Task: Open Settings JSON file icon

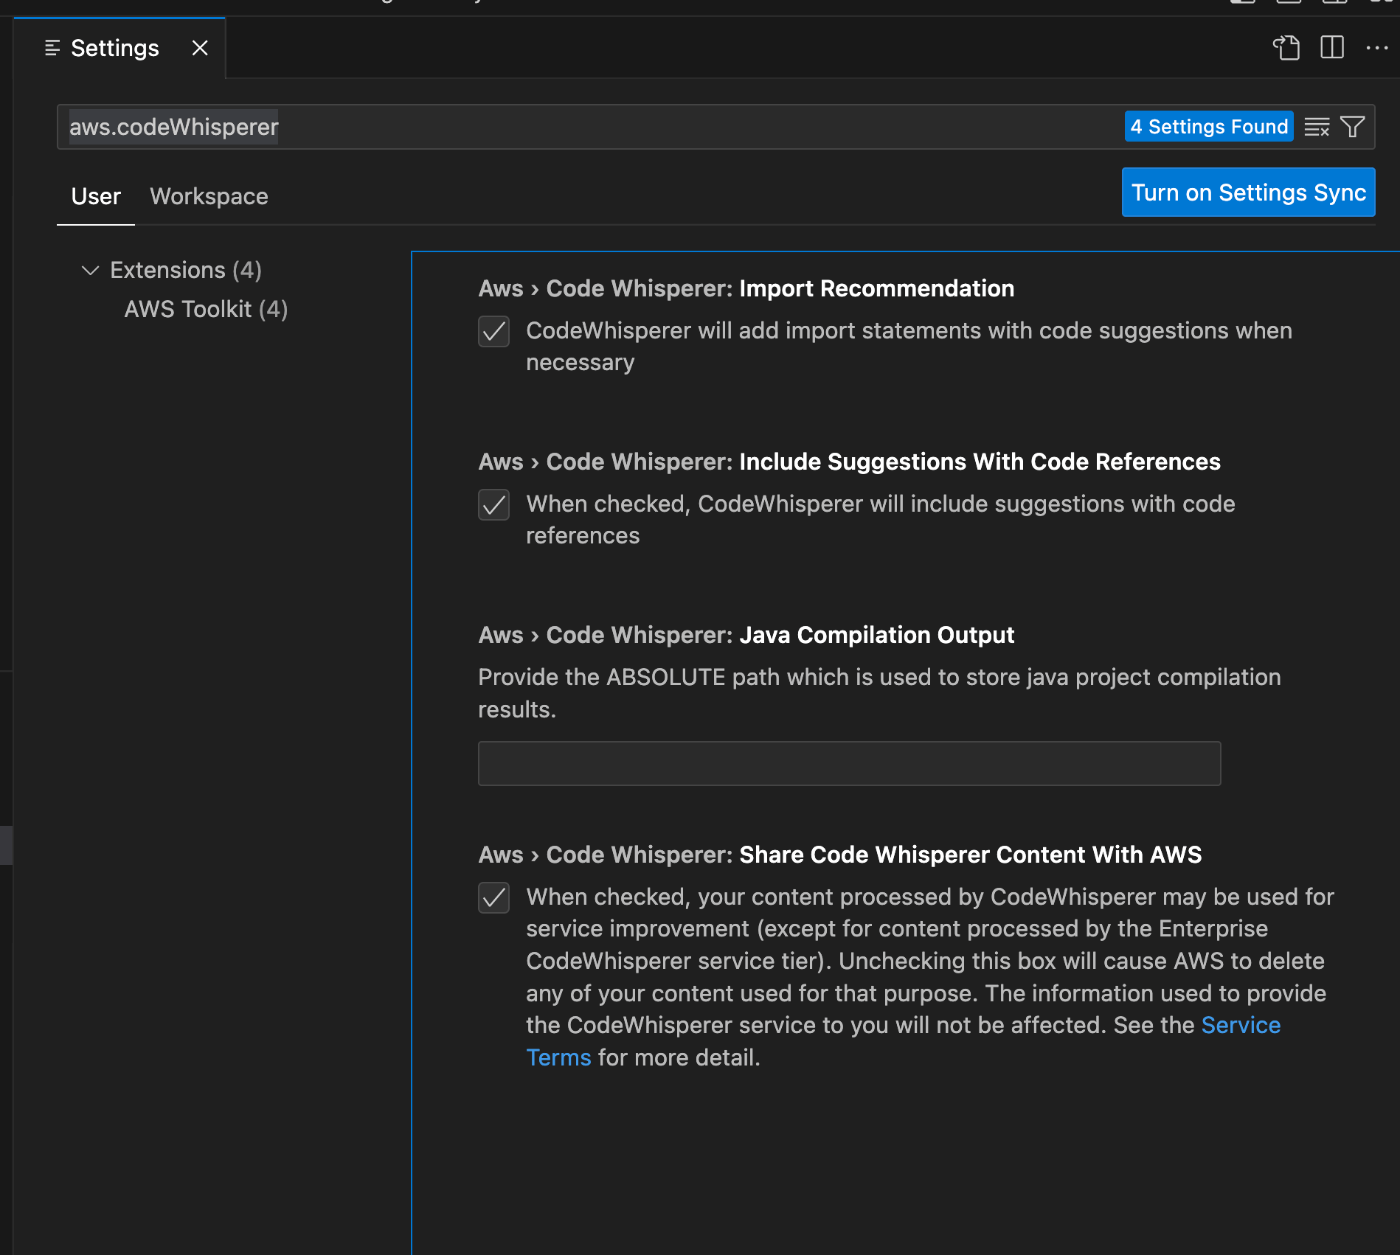Action: [1286, 48]
